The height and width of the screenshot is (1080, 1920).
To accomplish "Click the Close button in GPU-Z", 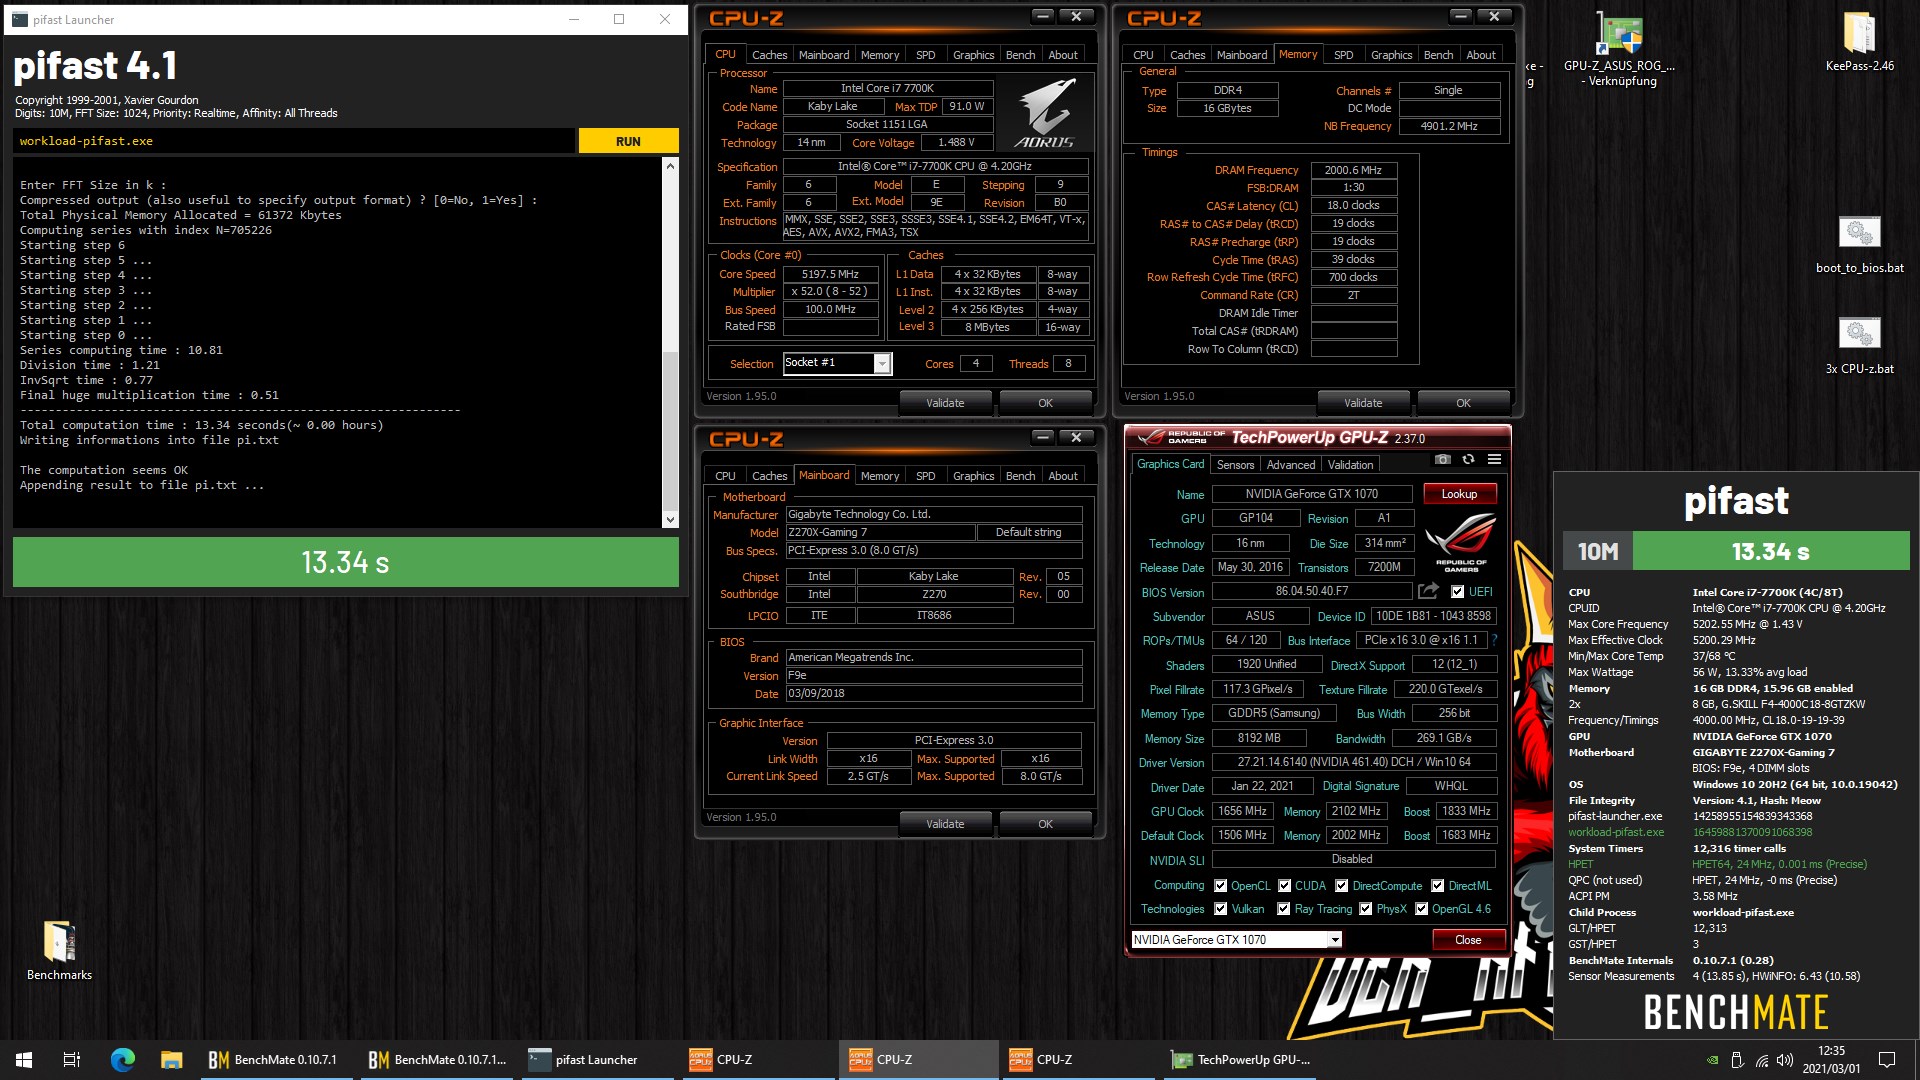I will 1467,940.
